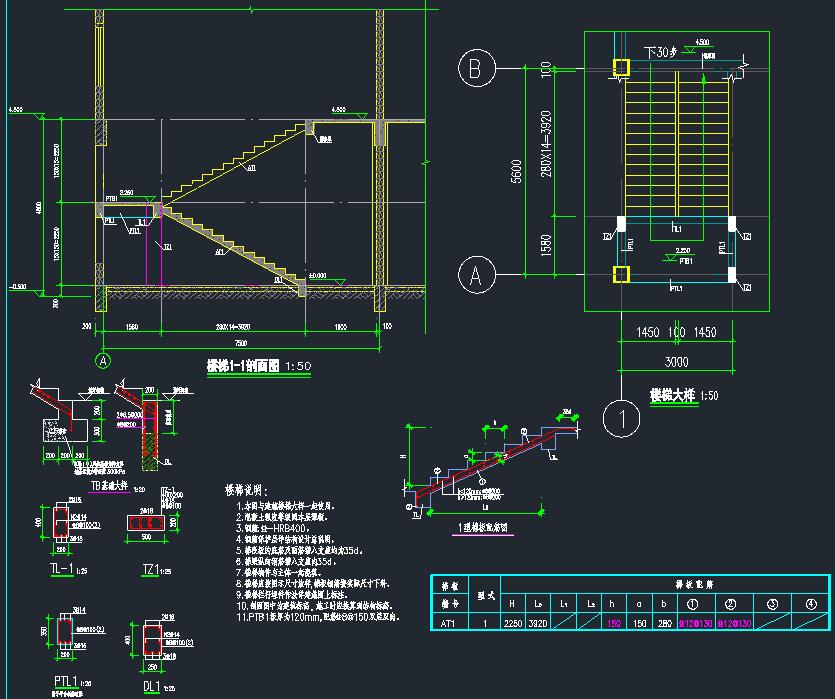Select the magenta 150 value in table

tap(612, 621)
